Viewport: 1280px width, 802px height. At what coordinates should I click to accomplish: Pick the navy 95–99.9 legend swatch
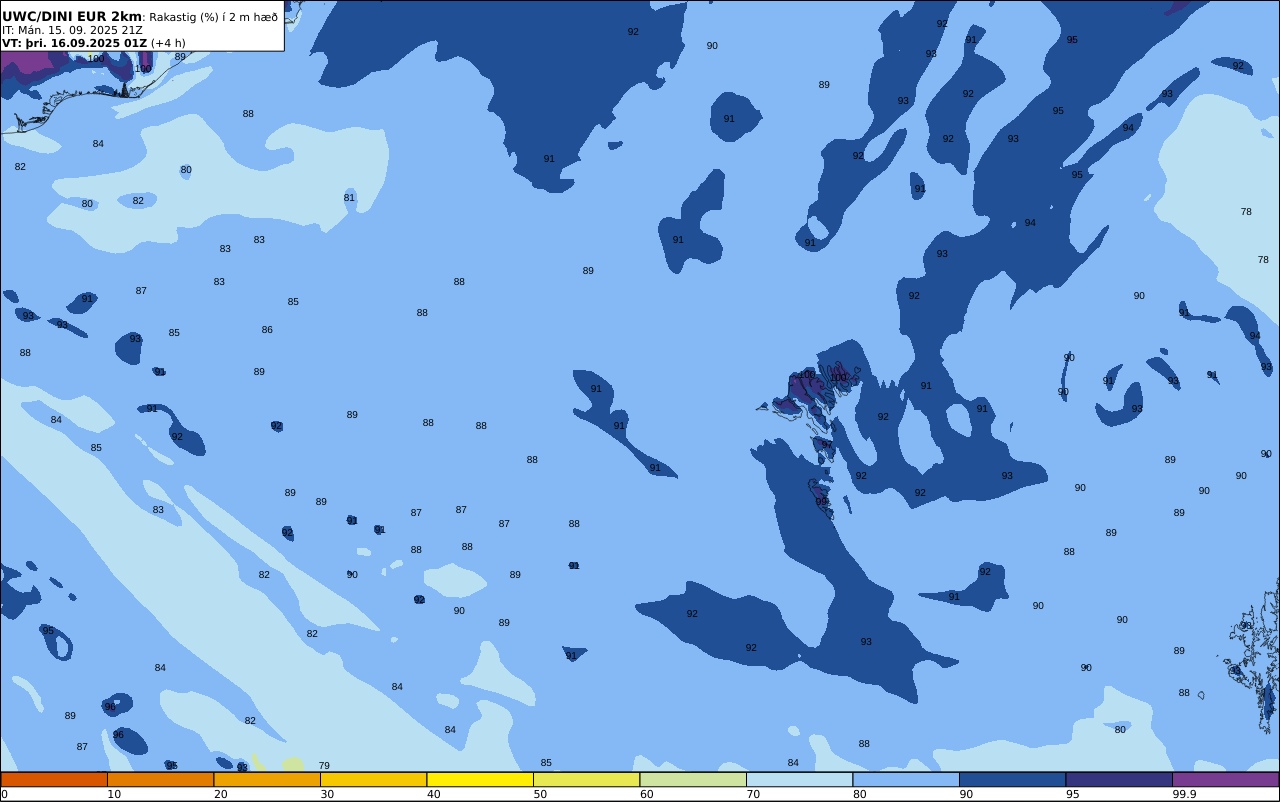click(1119, 779)
